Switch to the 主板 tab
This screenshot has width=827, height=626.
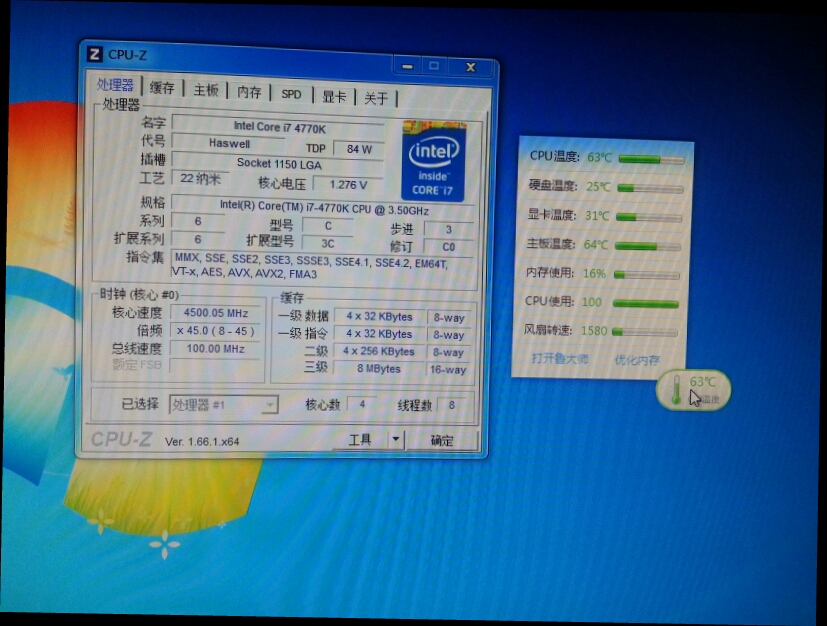pos(206,90)
